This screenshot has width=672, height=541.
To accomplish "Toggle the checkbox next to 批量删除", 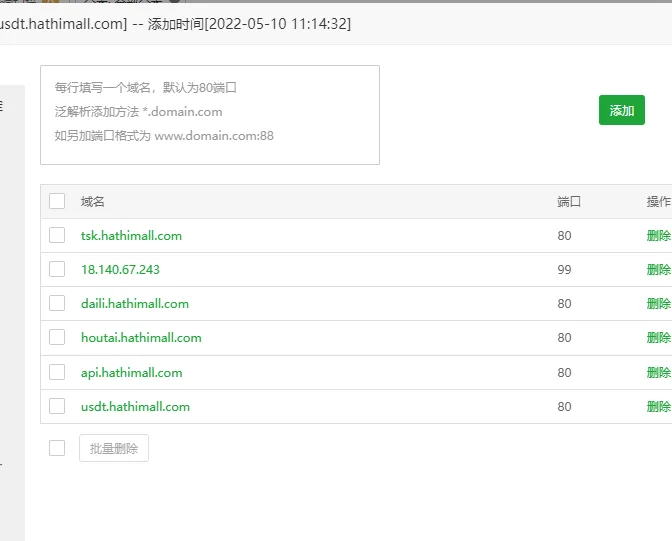I will coord(57,448).
